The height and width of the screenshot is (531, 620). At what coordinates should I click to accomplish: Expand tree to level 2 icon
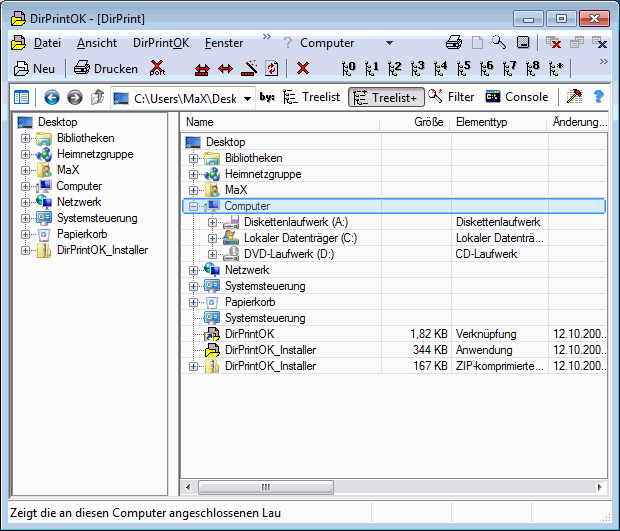(x=395, y=68)
